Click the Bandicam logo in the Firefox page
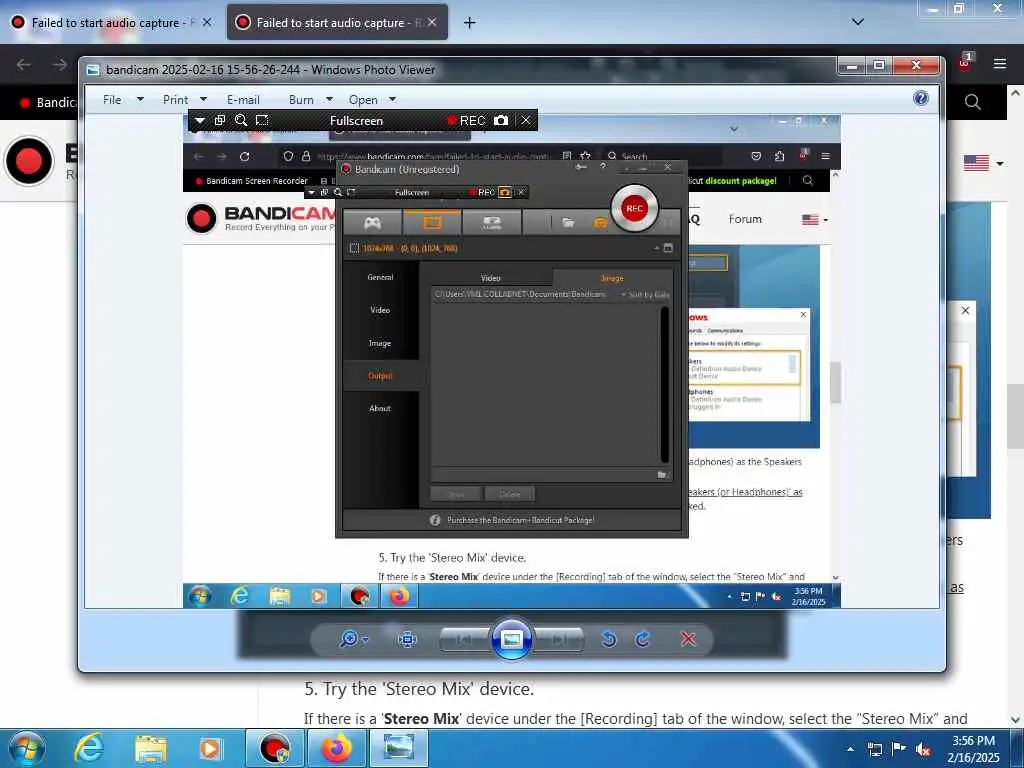Image resolution: width=1024 pixels, height=768 pixels. [x=29, y=161]
